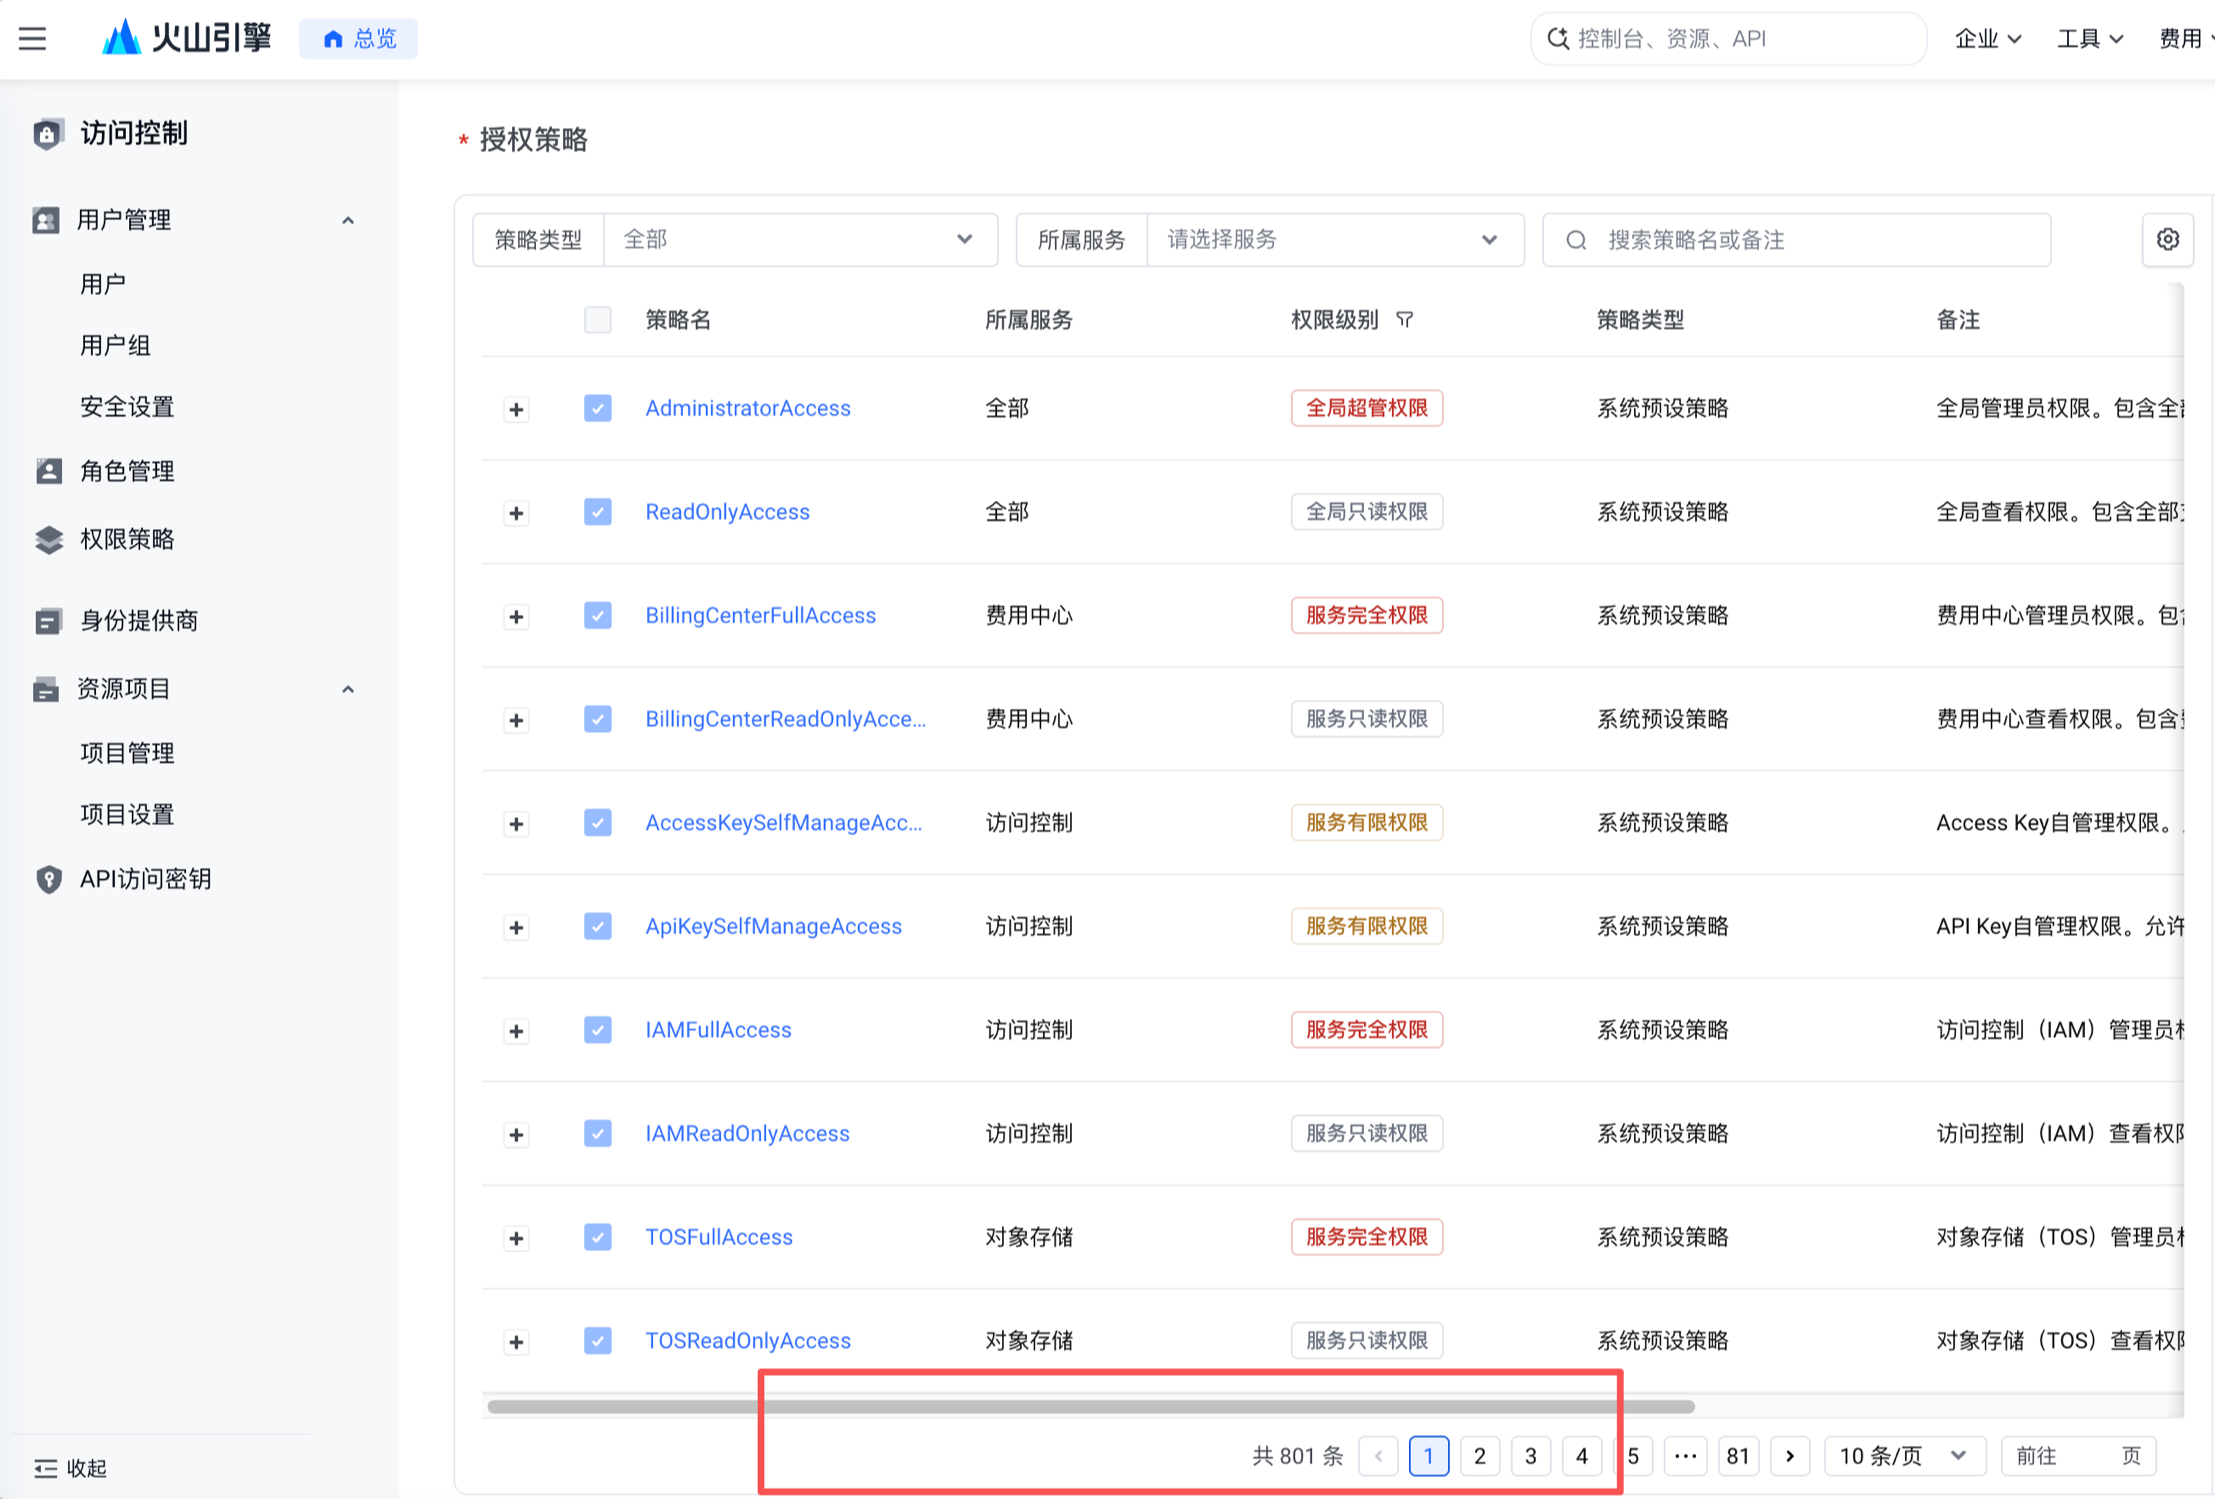The width and height of the screenshot is (2215, 1499).
Task: Expand the ReadOnlyAccess row details
Action: 516,513
